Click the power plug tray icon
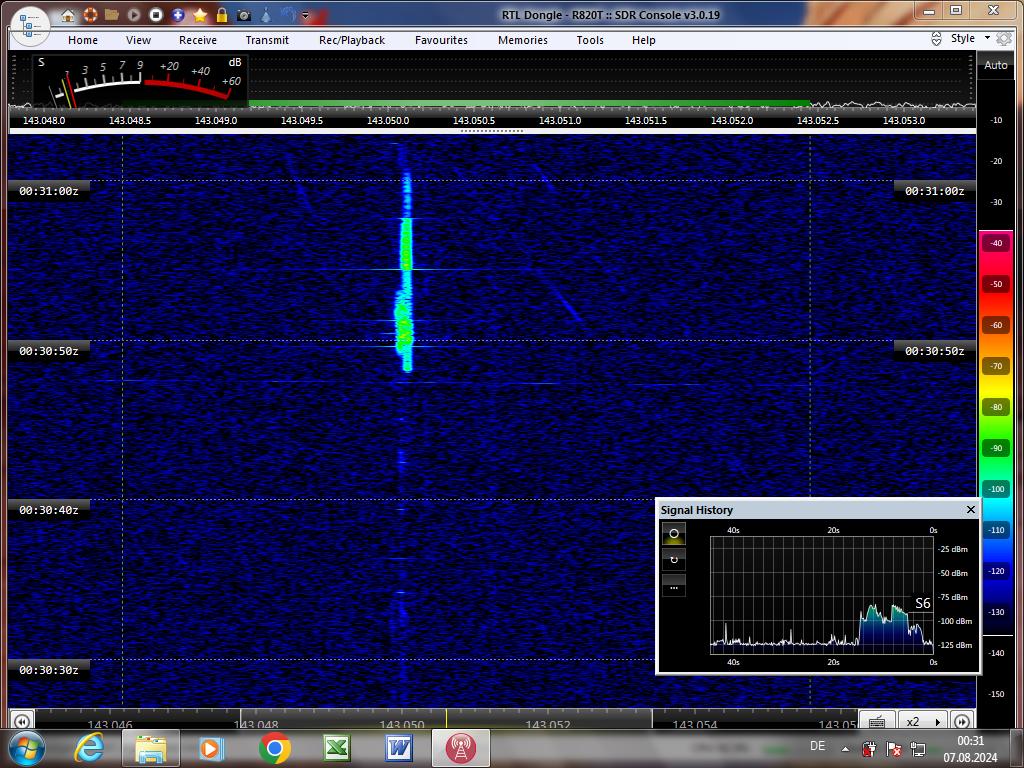Viewport: 1024px width, 768px height. [869, 748]
